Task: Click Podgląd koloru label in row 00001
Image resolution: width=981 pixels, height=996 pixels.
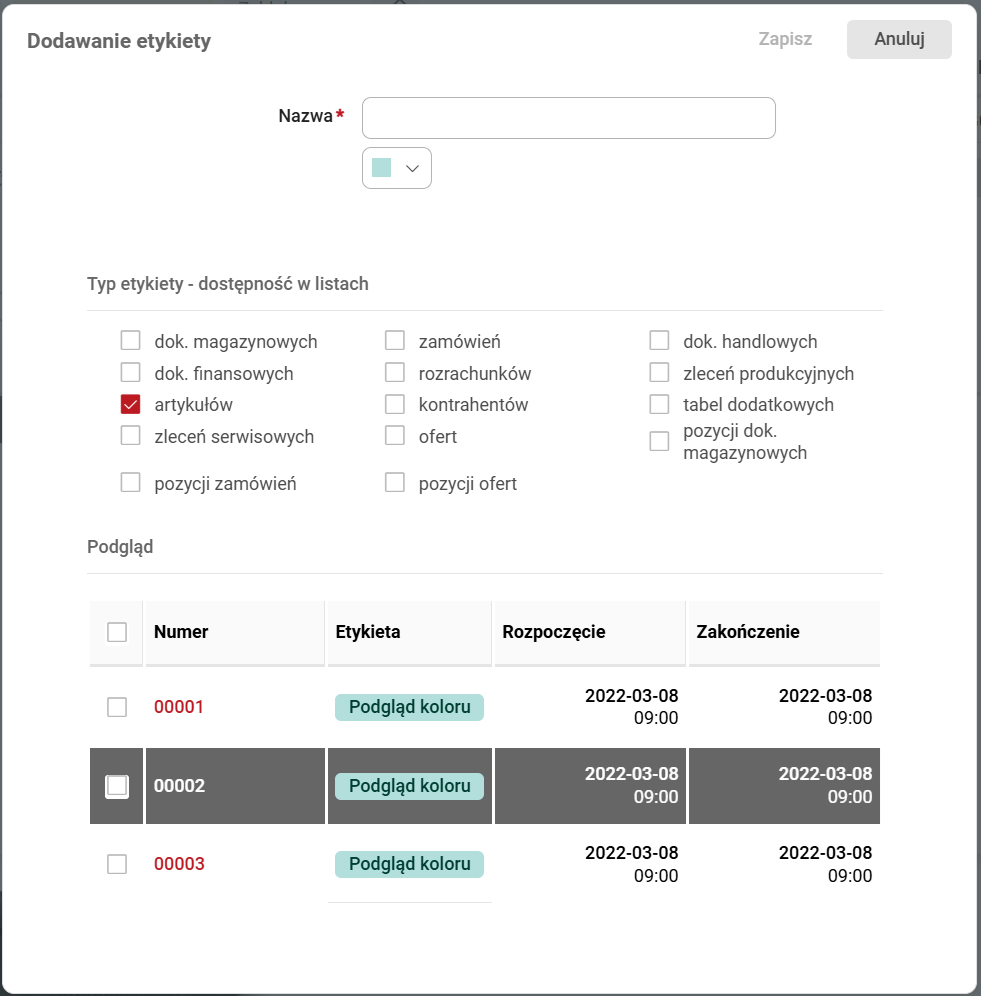Action: tap(409, 707)
